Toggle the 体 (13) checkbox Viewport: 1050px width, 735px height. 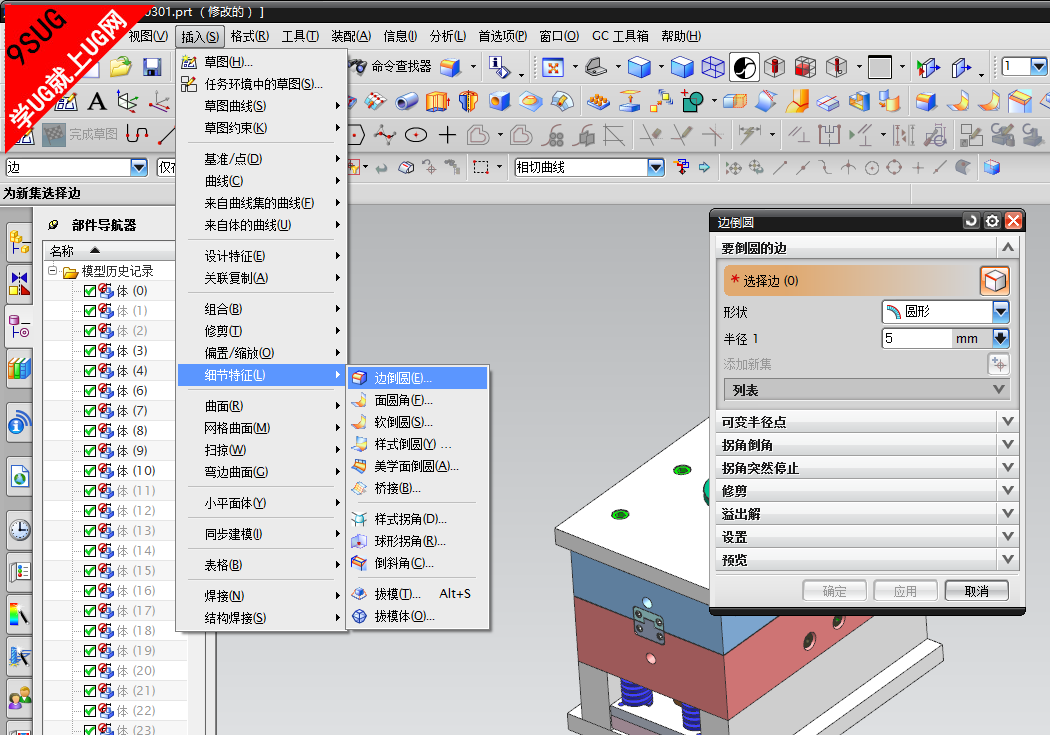point(90,531)
